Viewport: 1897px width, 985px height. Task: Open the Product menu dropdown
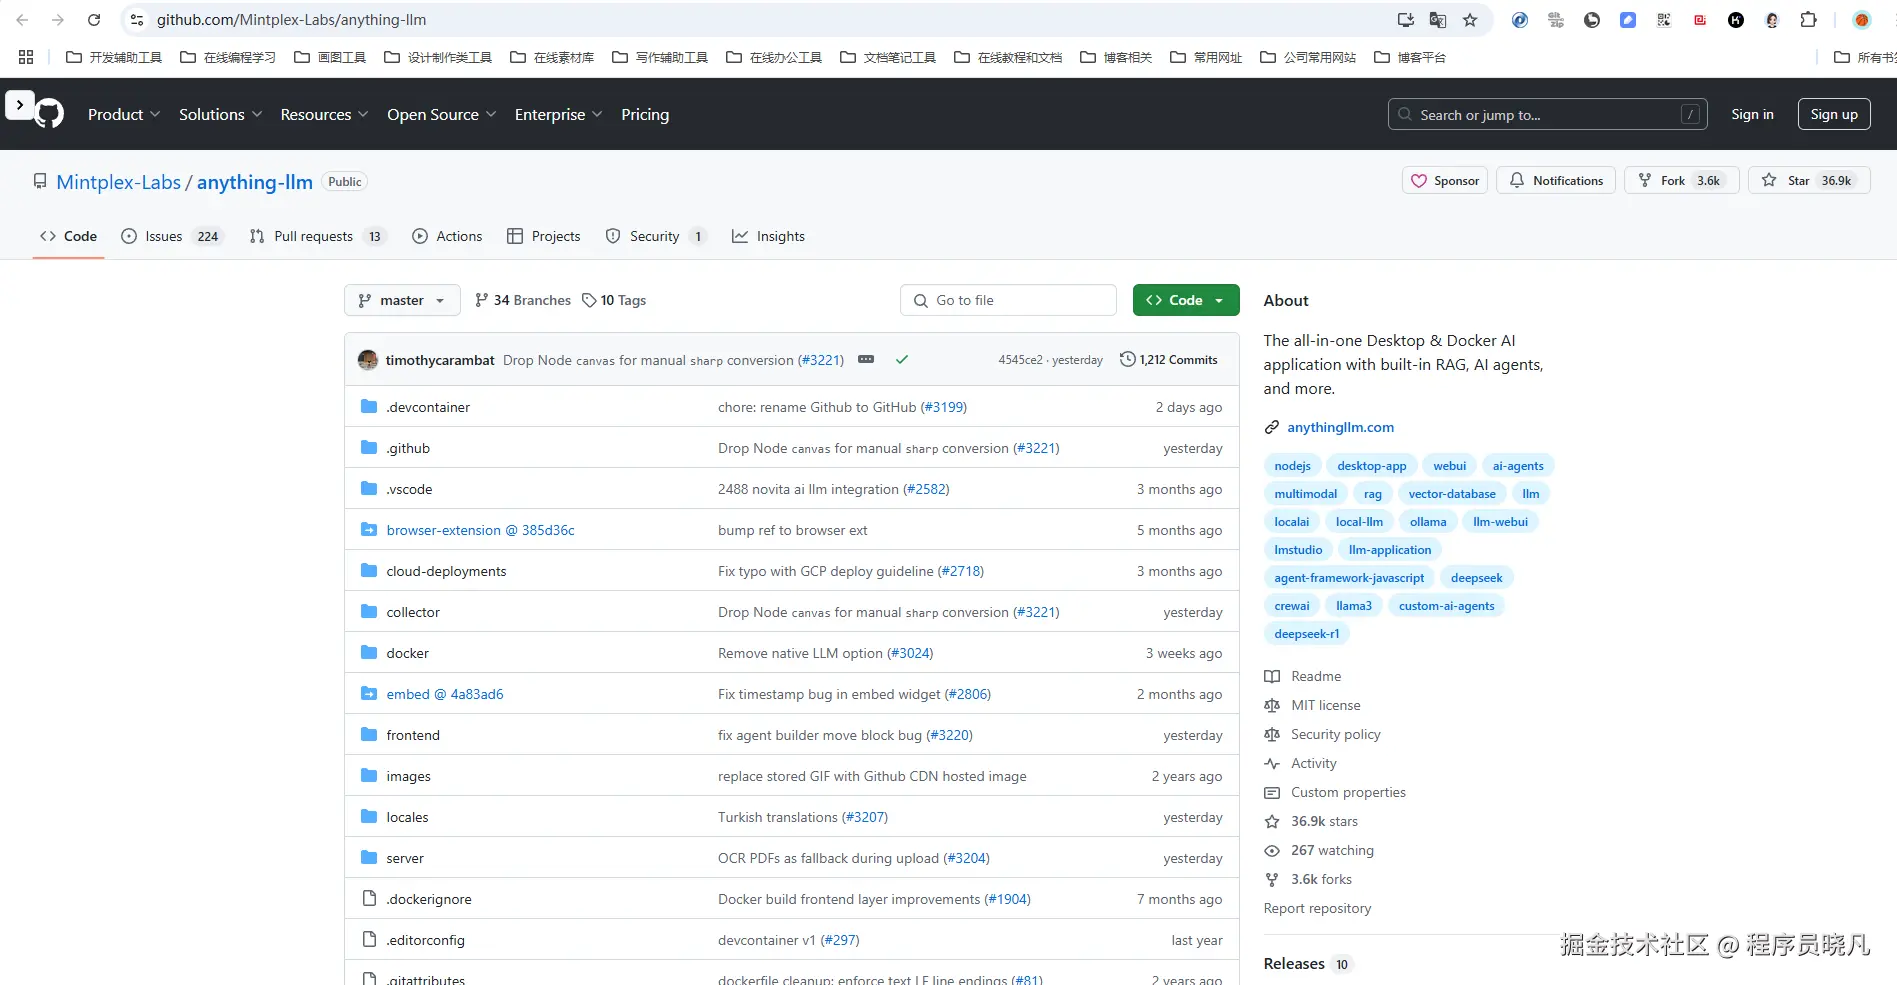(x=124, y=115)
